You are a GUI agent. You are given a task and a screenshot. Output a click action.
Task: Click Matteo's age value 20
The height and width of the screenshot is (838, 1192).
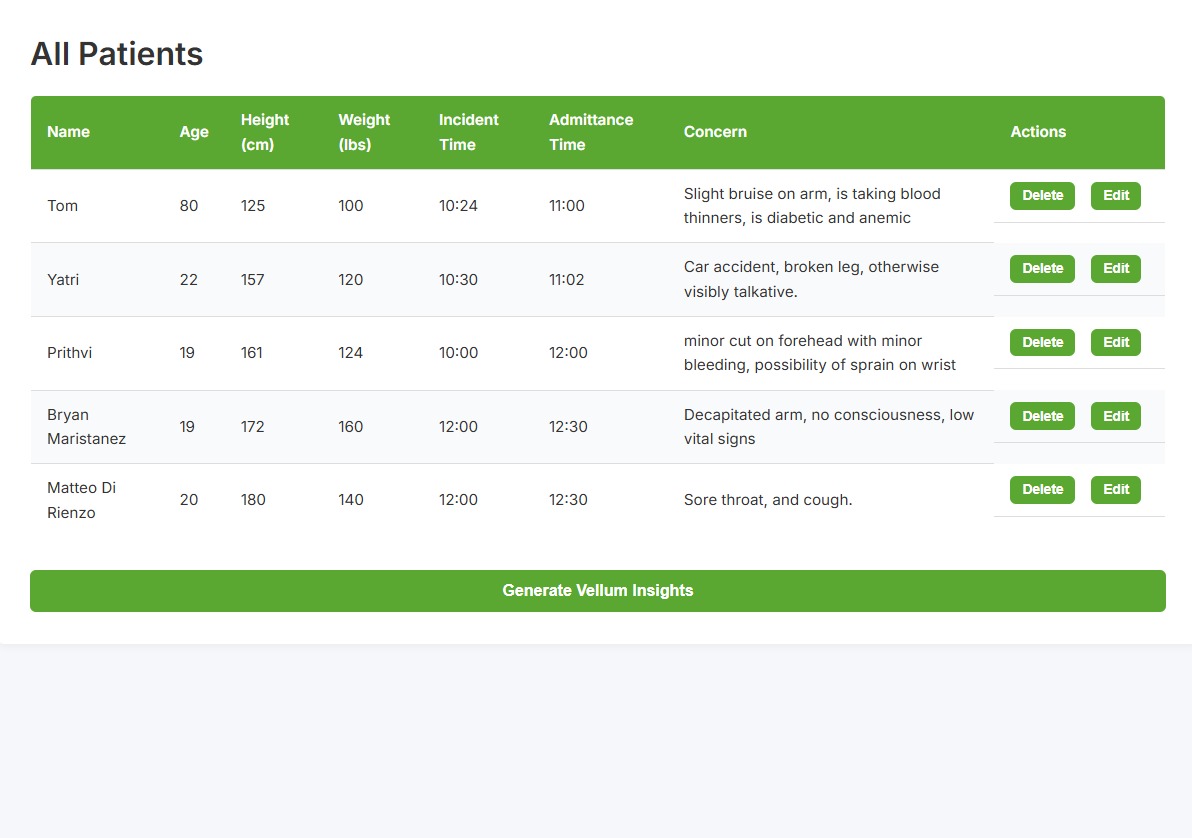pyautogui.click(x=189, y=500)
